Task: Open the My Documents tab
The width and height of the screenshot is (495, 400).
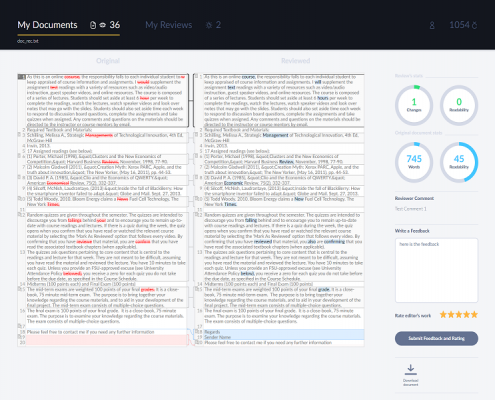Action: [x=47, y=25]
